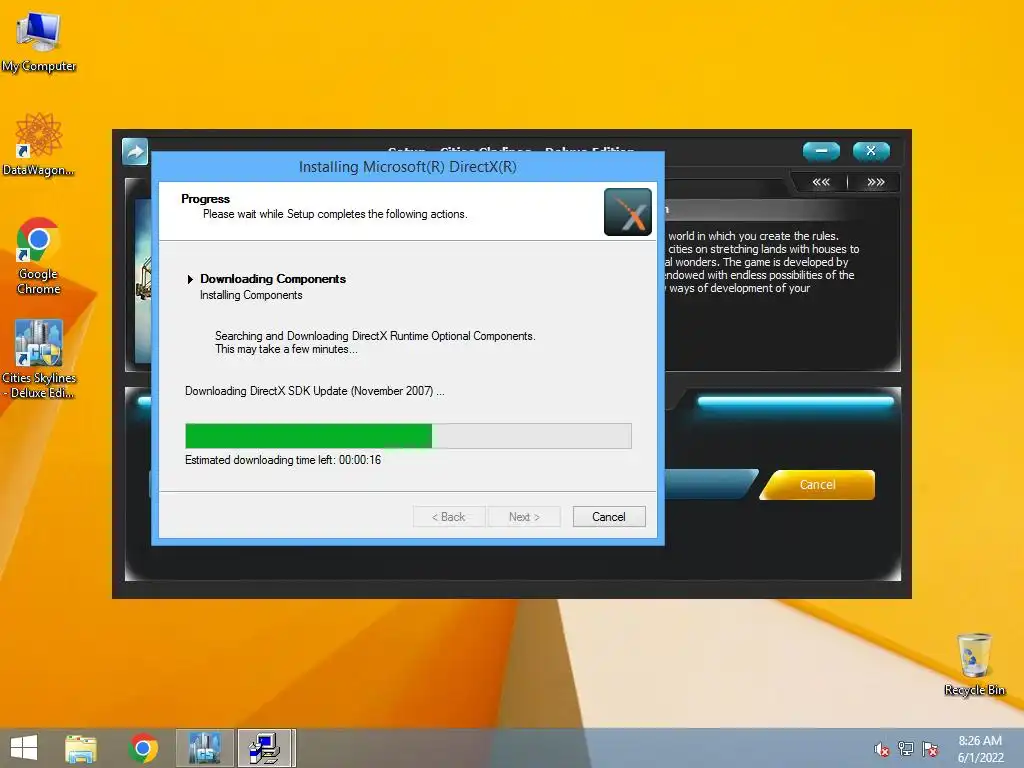This screenshot has width=1024, height=768.
Task: Open Chrome from the taskbar
Action: pos(144,748)
